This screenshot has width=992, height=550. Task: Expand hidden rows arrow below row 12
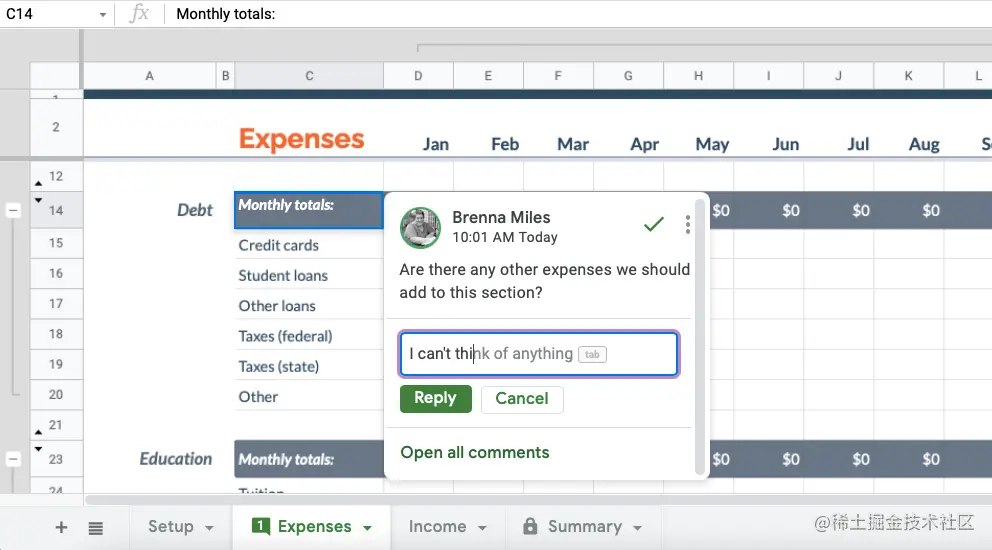38,184
